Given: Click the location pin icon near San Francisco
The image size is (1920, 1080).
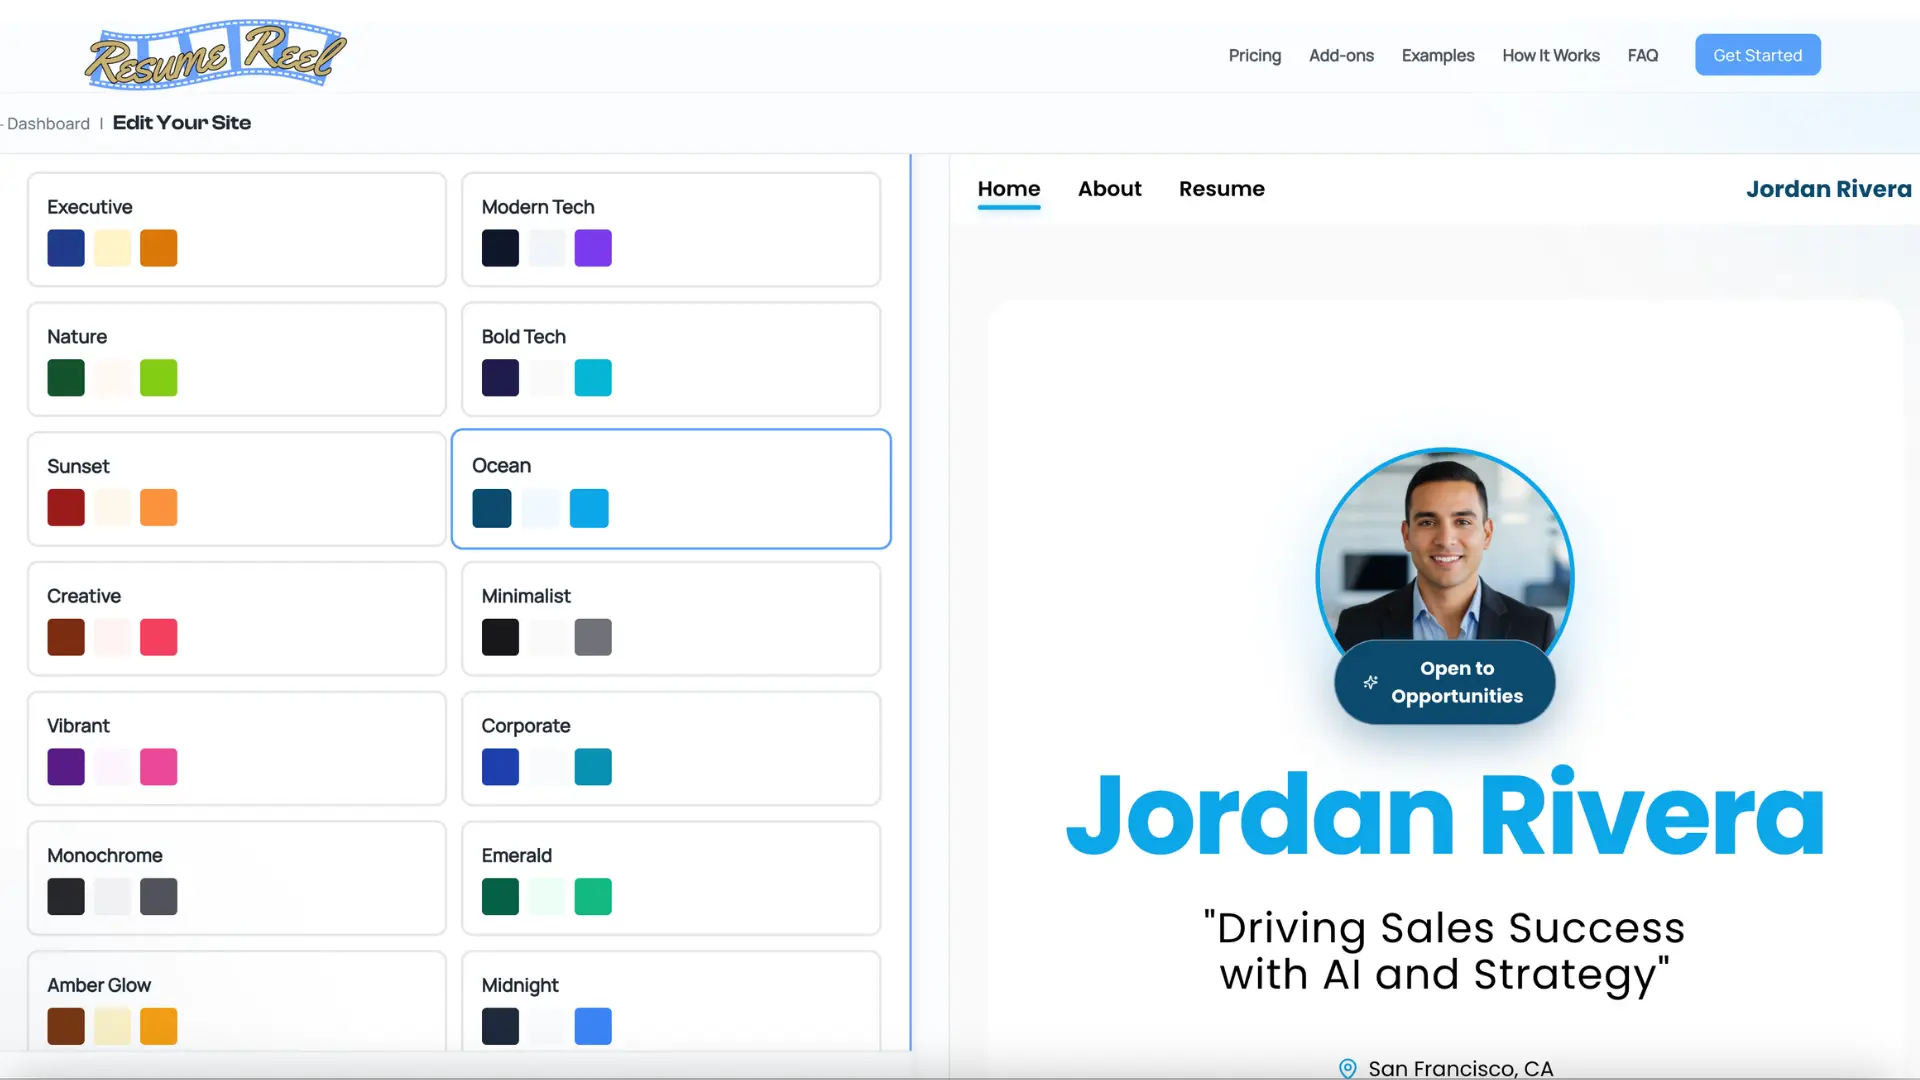Looking at the screenshot, I should tap(1347, 1068).
